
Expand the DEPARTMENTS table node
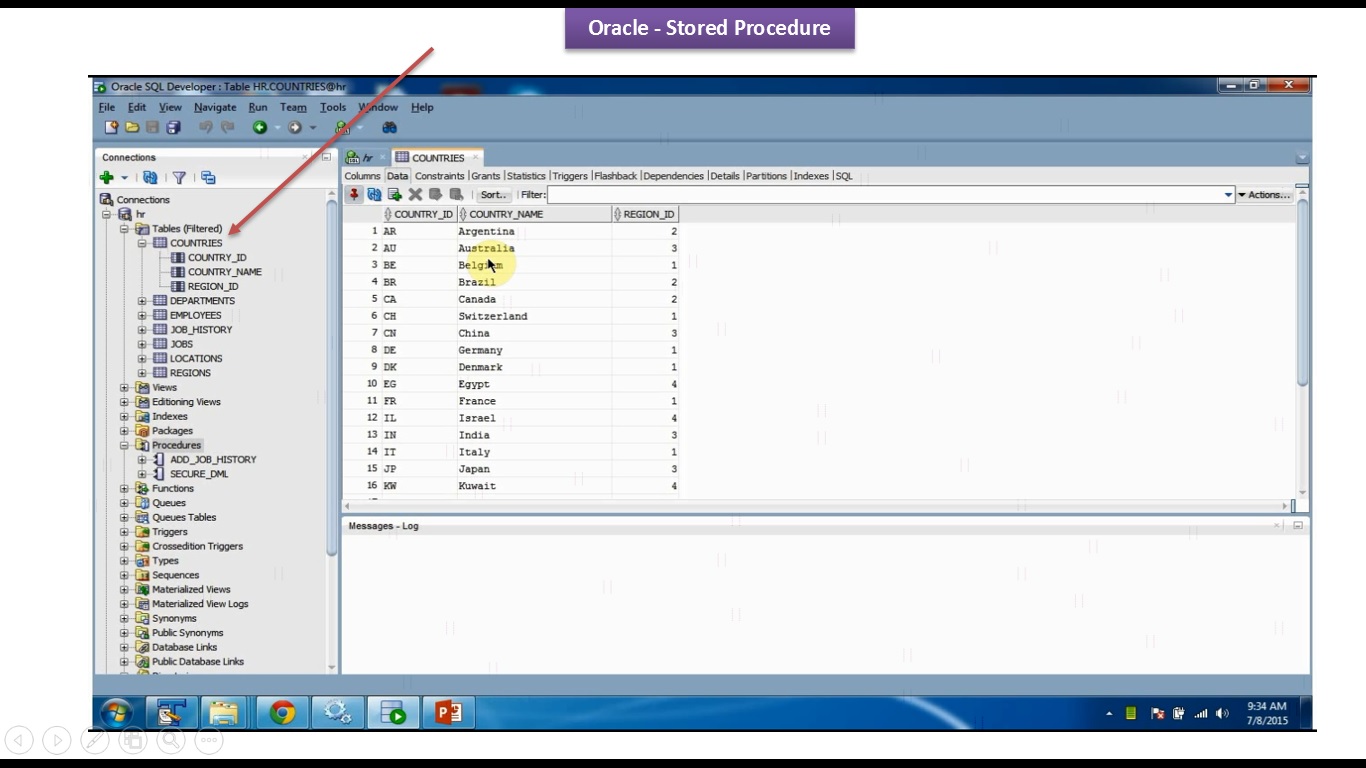click(142, 301)
